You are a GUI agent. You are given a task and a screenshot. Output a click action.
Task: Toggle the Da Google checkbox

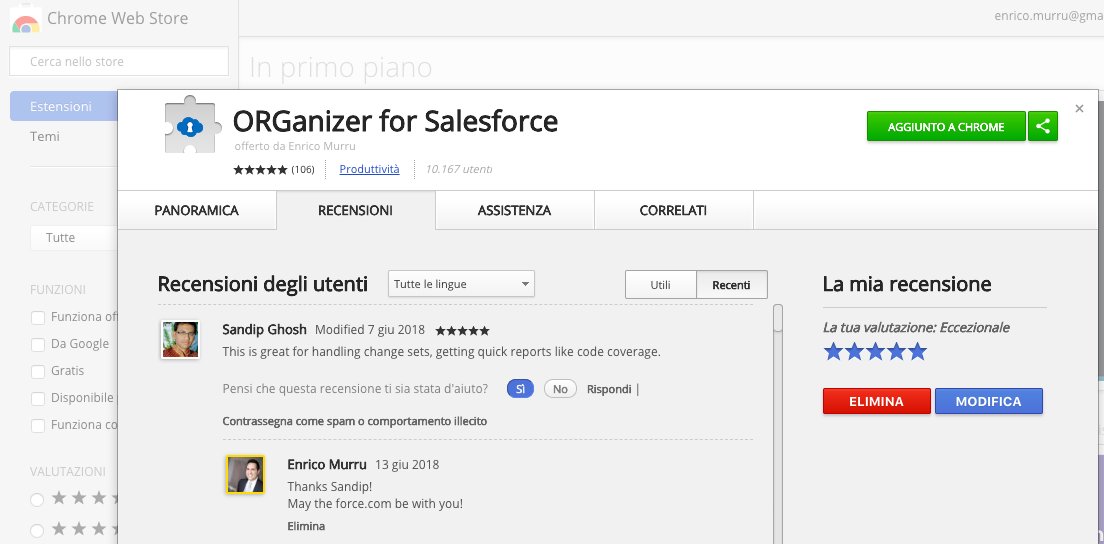pos(38,344)
